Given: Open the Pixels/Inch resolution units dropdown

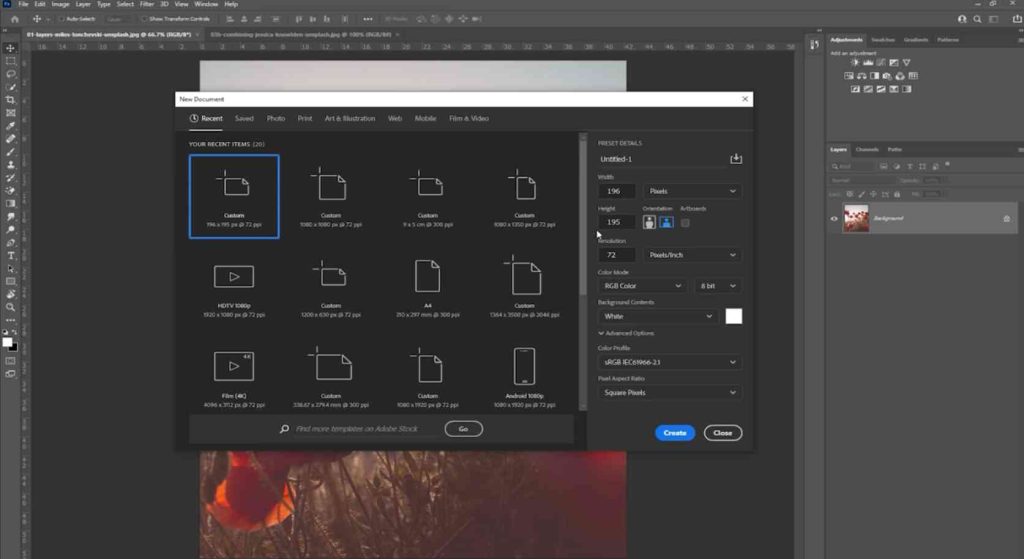Looking at the screenshot, I should pos(692,255).
